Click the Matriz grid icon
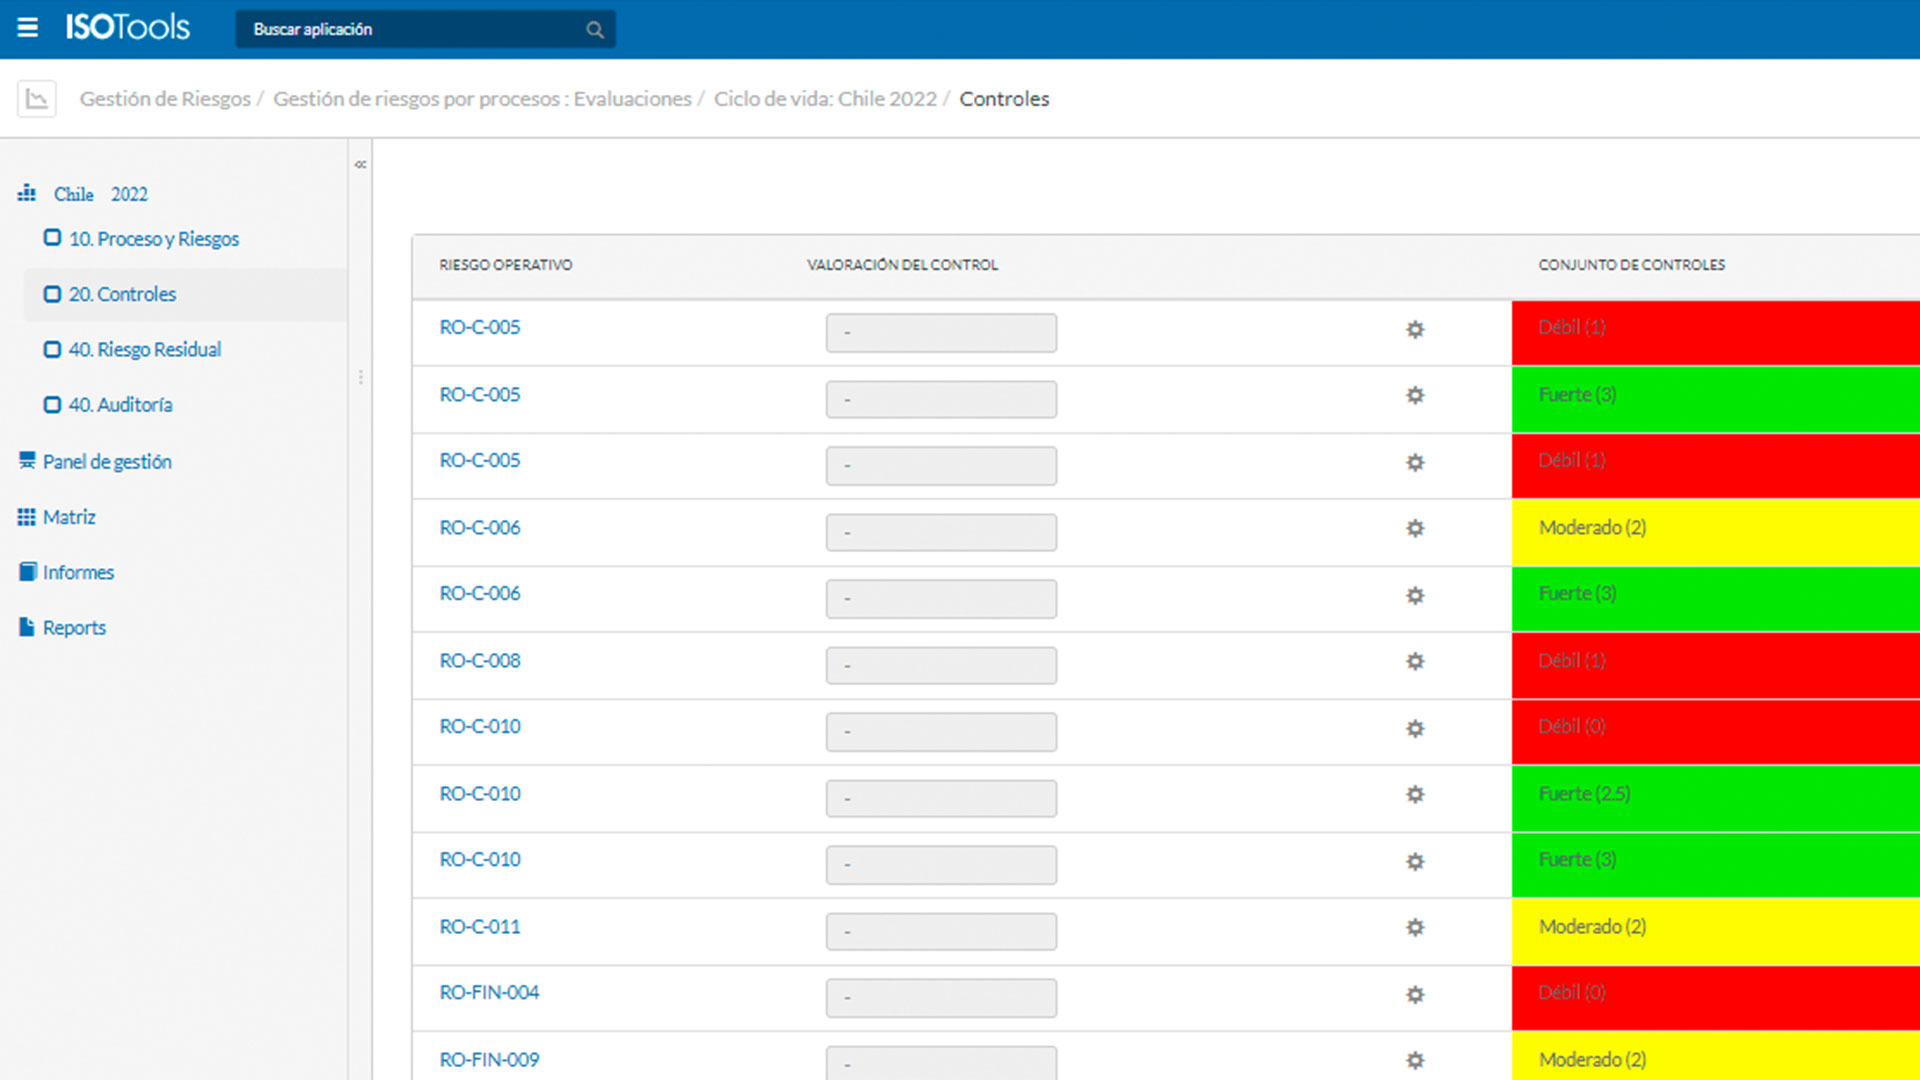The height and width of the screenshot is (1080, 1920). [x=27, y=517]
